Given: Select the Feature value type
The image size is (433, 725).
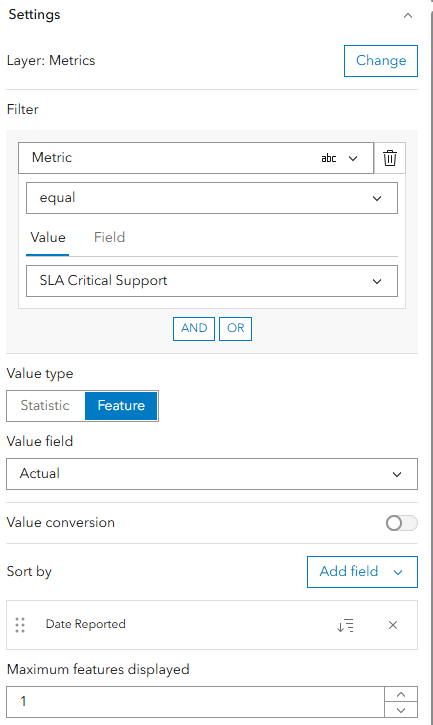Looking at the screenshot, I should [x=121, y=406].
